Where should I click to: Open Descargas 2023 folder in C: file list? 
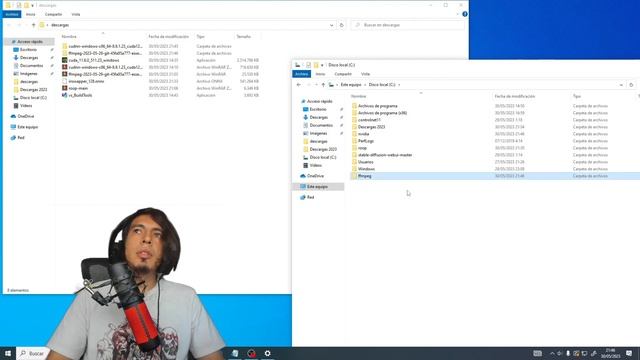tap(371, 127)
